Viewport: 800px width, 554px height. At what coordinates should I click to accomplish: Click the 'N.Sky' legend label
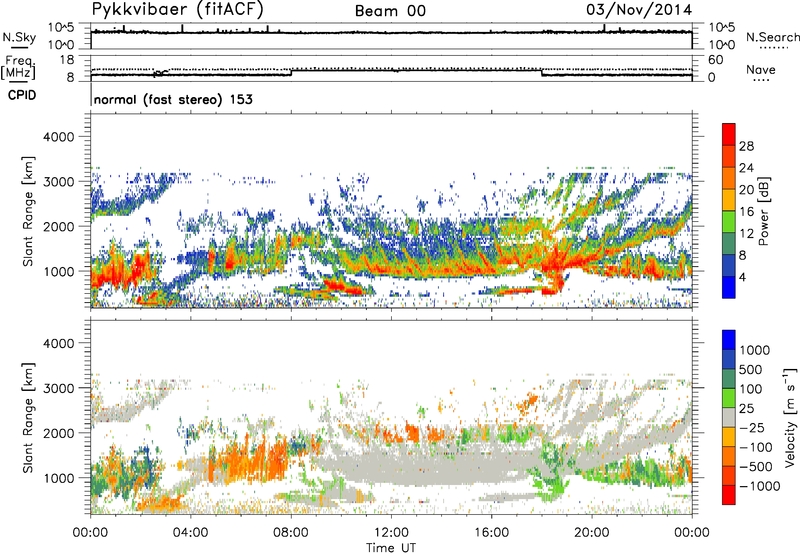click(19, 37)
